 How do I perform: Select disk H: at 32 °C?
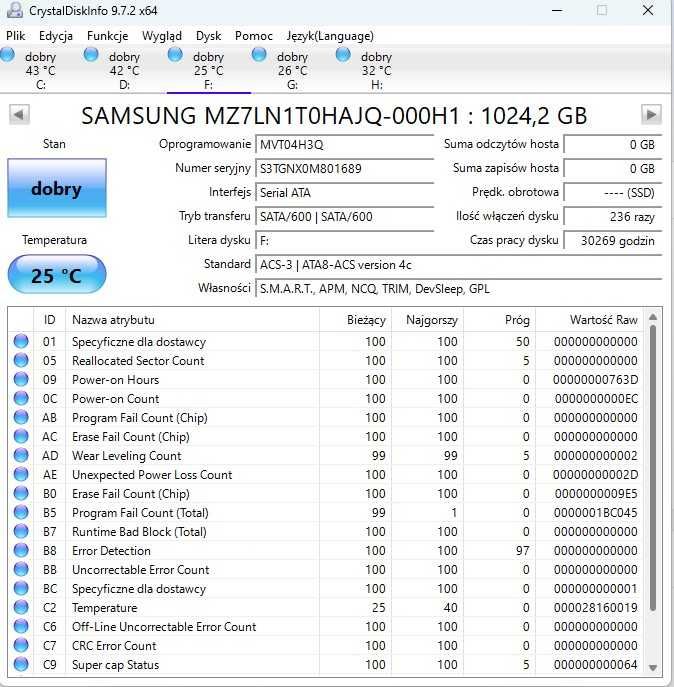pos(376,70)
